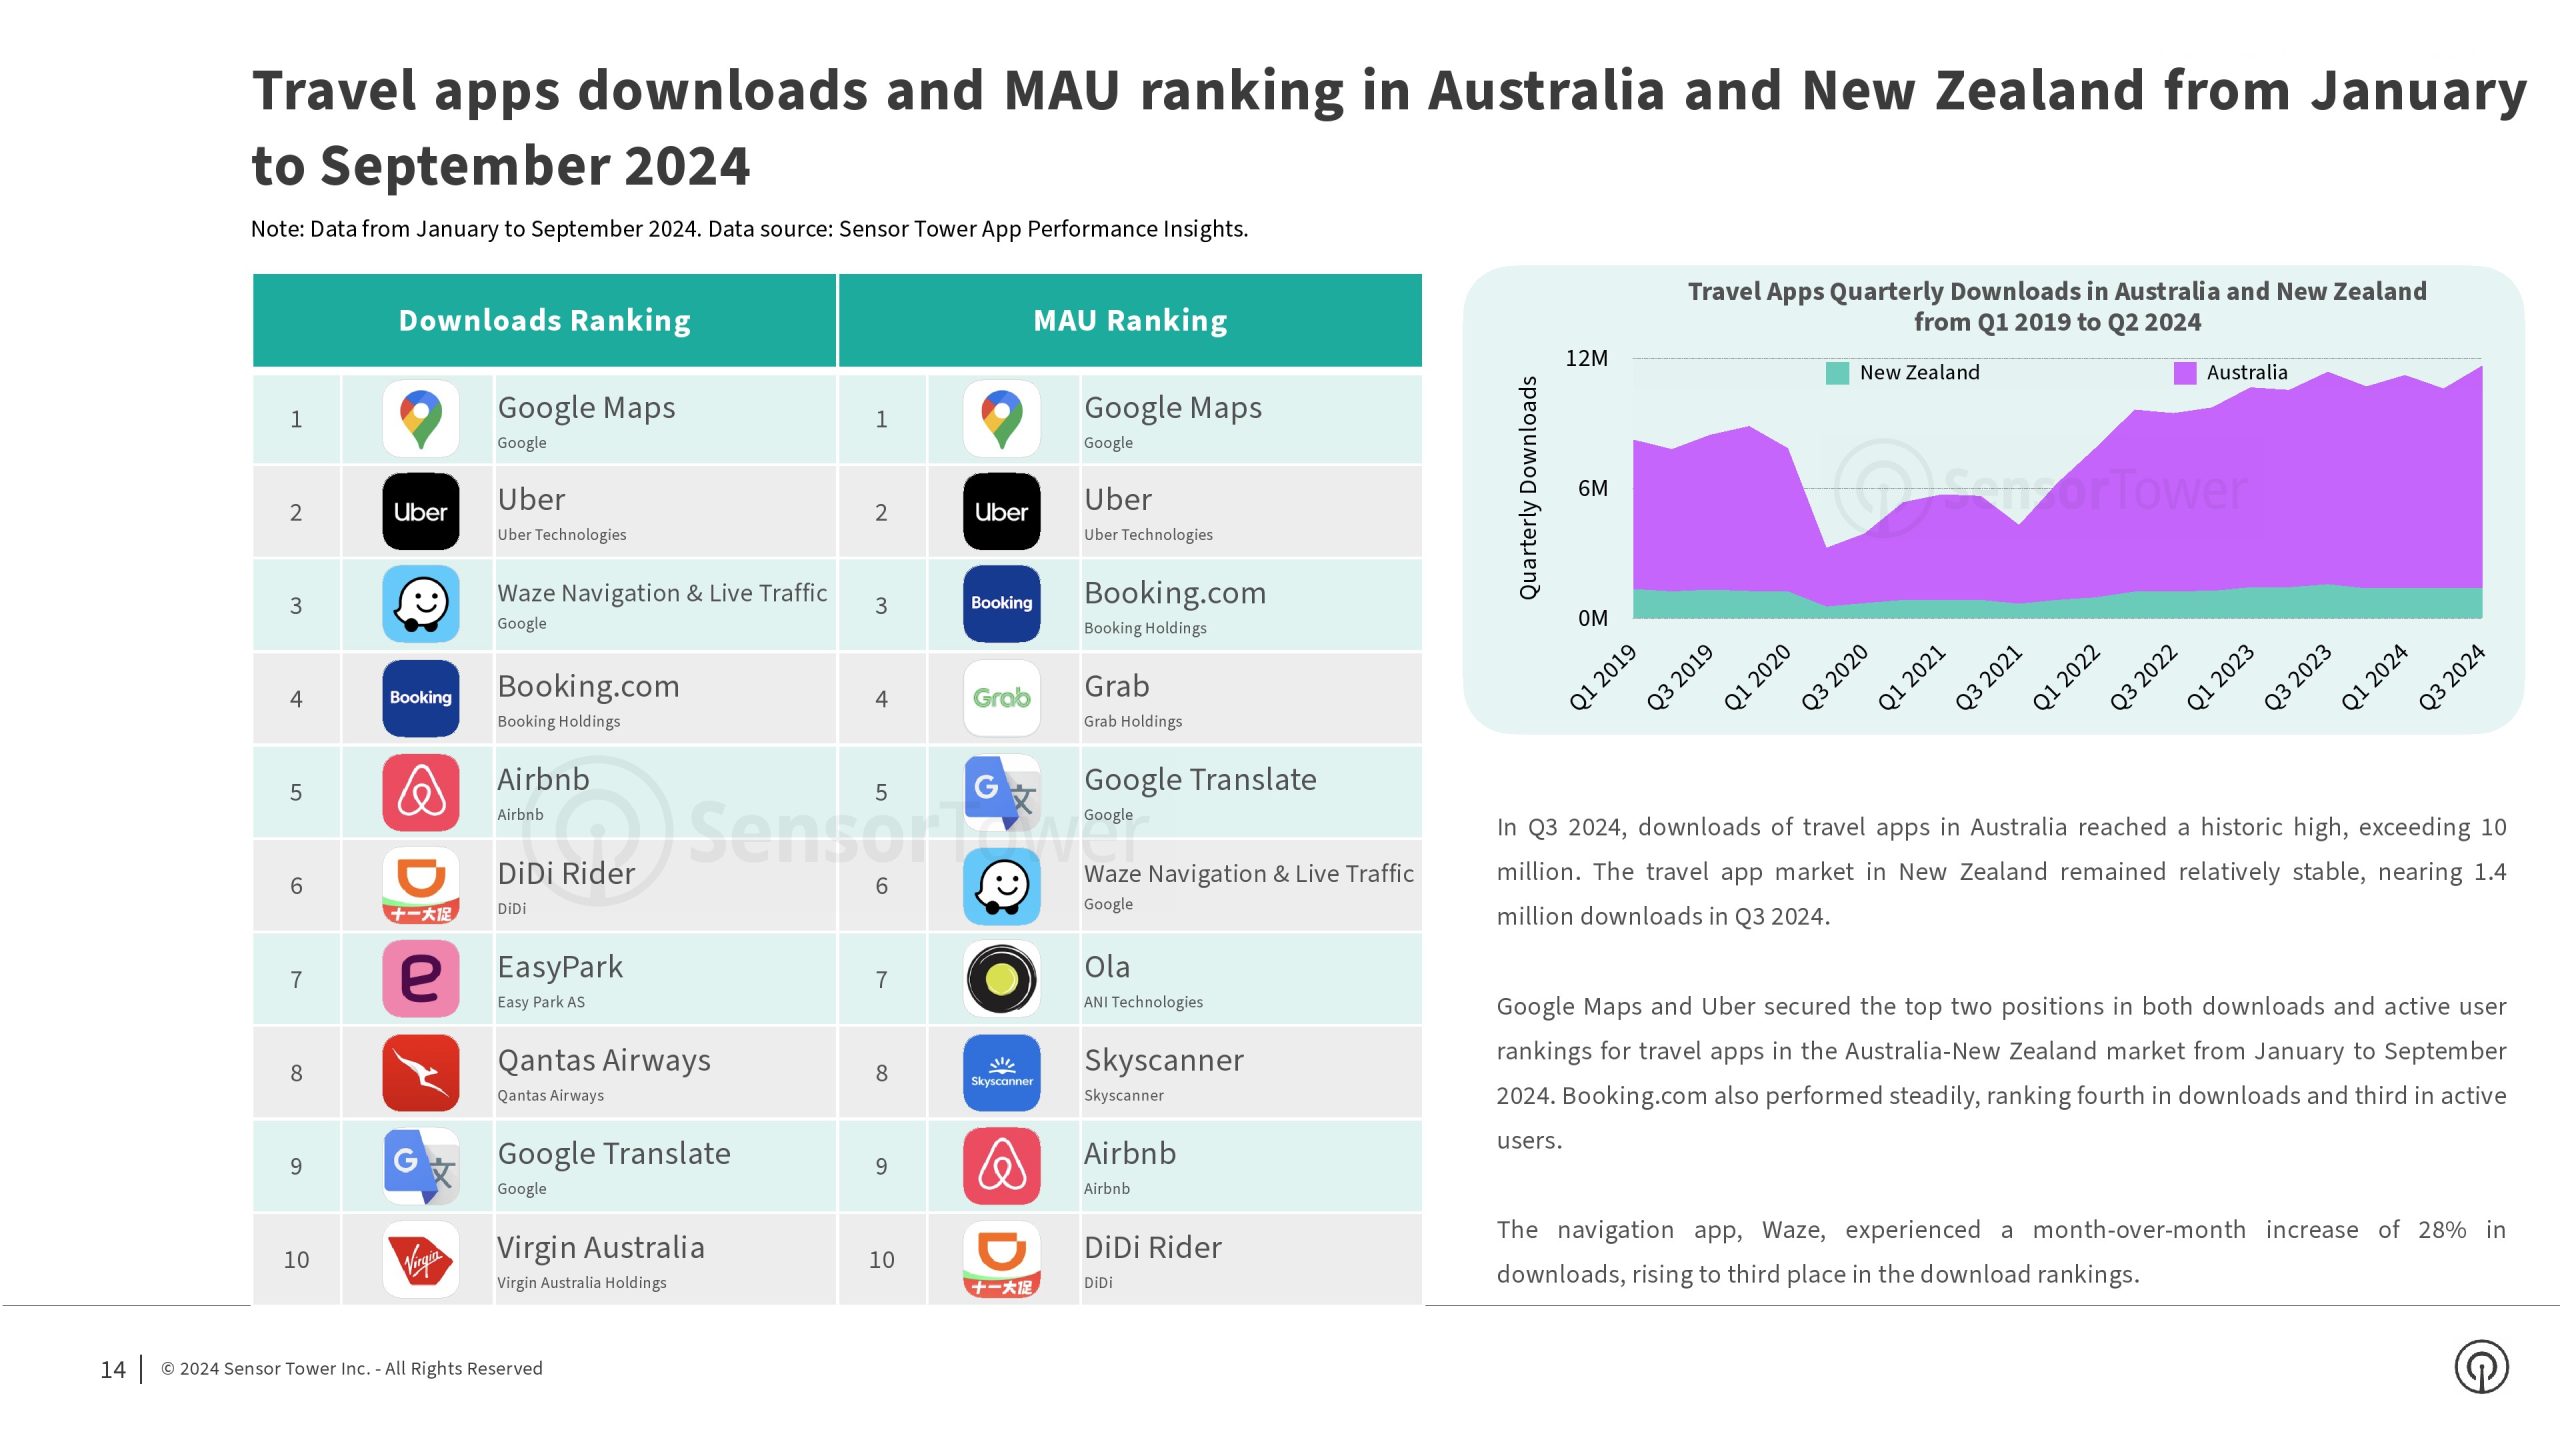Select the Skyscanner icon in MAU ranking
The image size is (2560, 1440).
(x=1002, y=1073)
